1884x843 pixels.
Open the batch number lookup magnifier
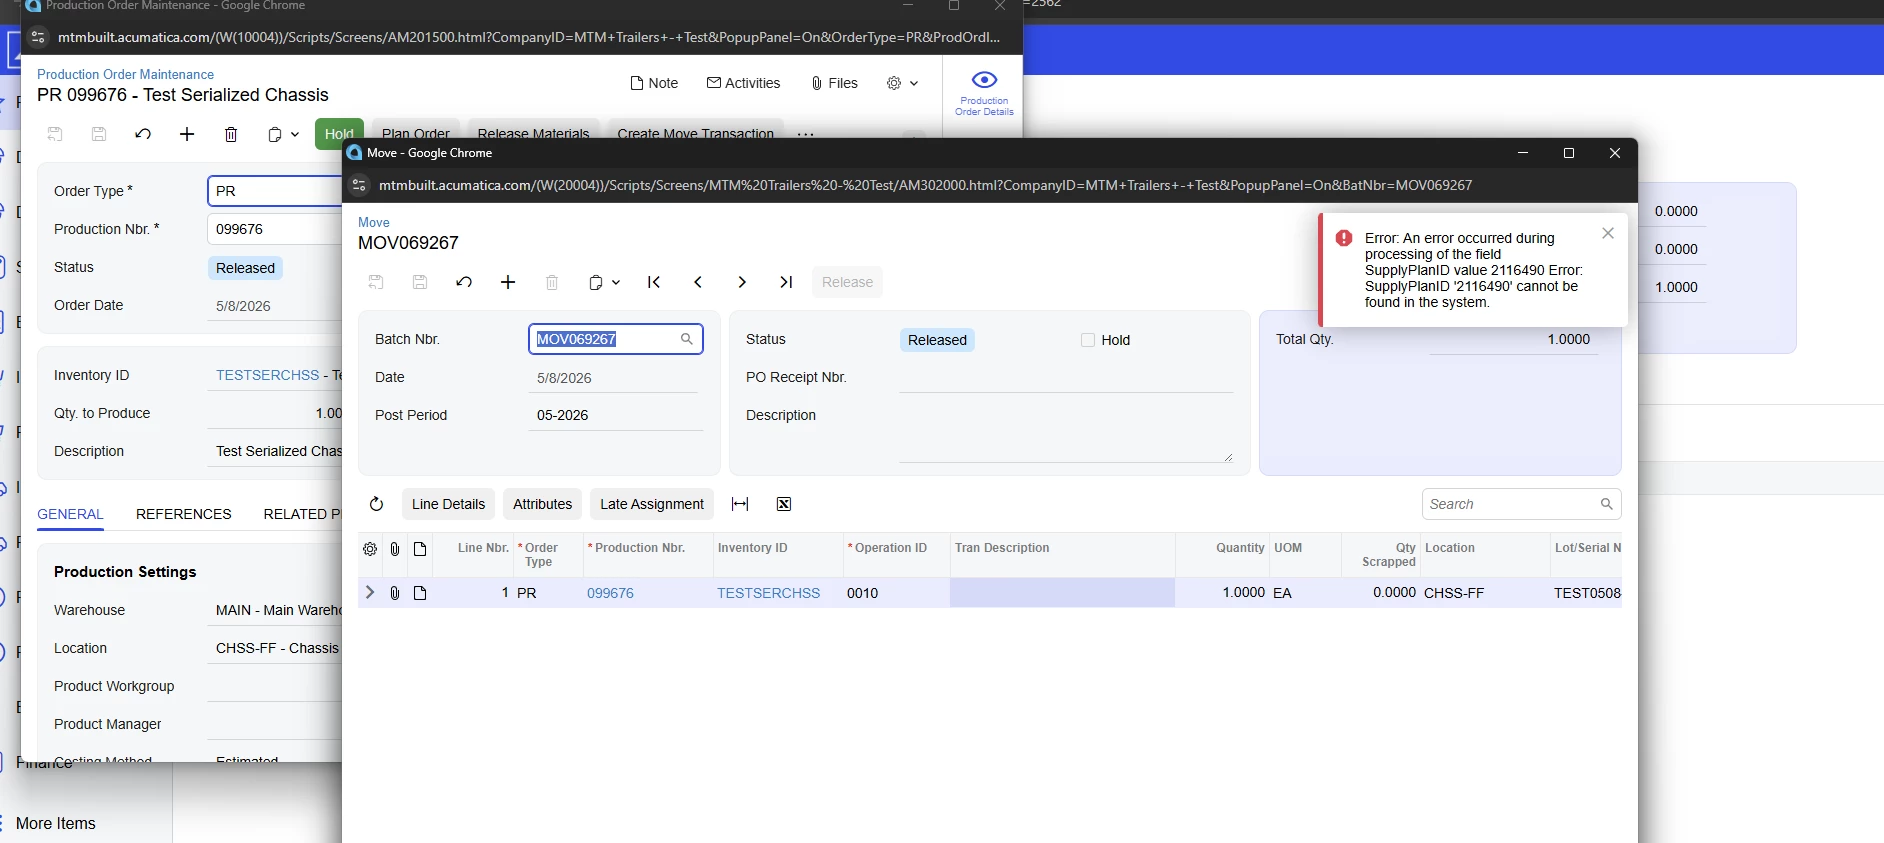[x=687, y=339]
